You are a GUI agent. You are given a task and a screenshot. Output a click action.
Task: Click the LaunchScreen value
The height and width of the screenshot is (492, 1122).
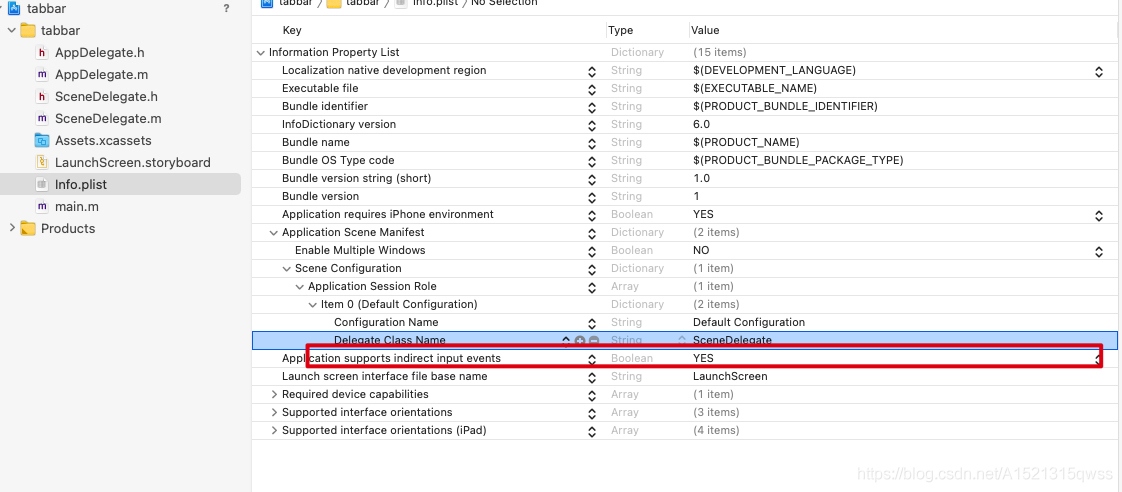(730, 376)
